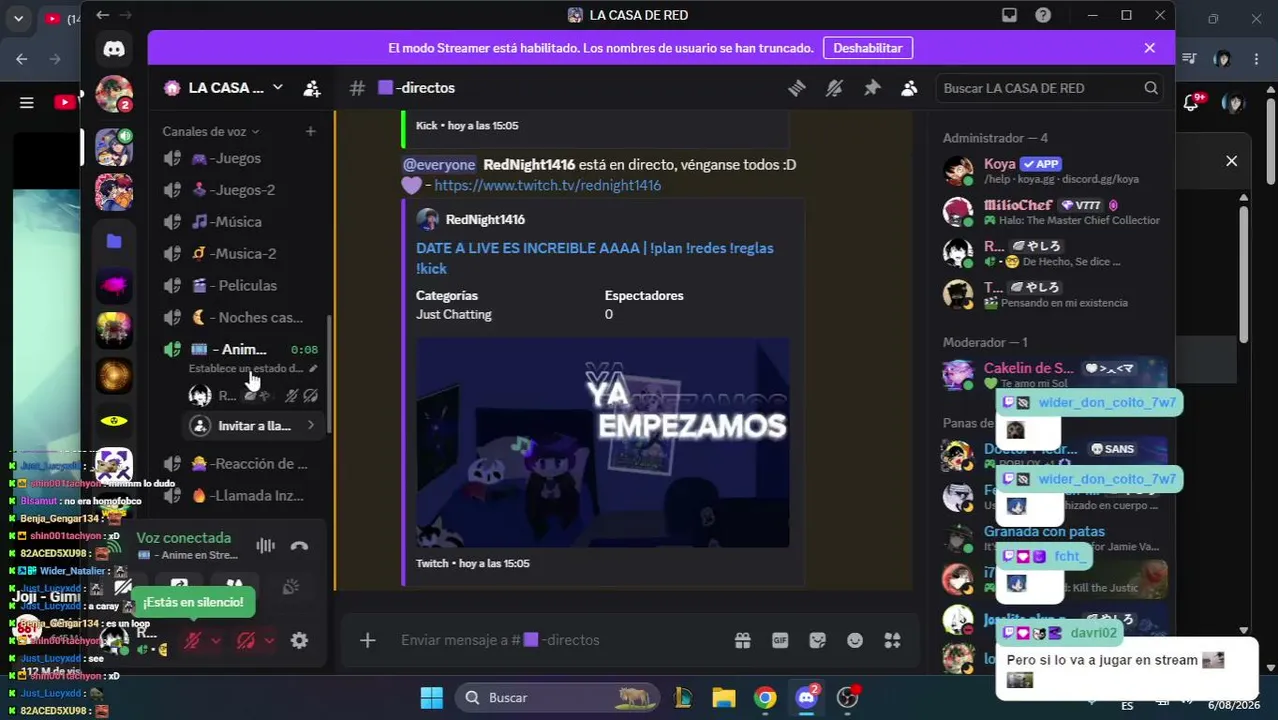The image size is (1278, 720).
Task: Open Chrome from the Windows taskbar
Action: (x=765, y=698)
